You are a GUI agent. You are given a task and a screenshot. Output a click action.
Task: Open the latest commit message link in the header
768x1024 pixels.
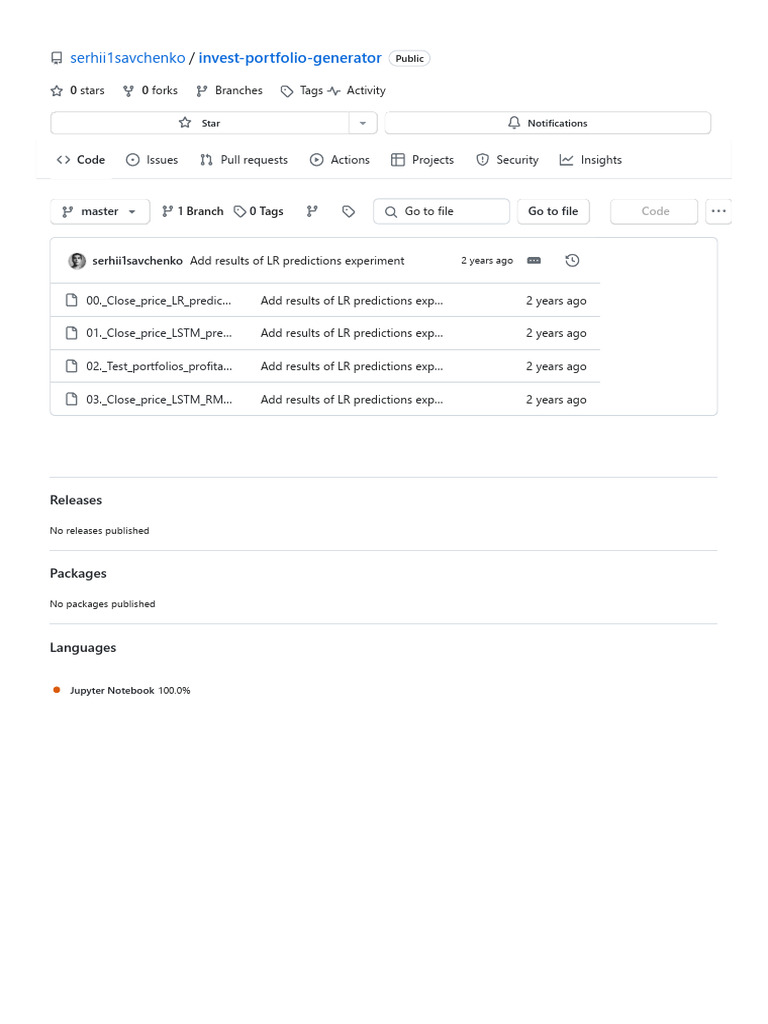pyautogui.click(x=297, y=261)
